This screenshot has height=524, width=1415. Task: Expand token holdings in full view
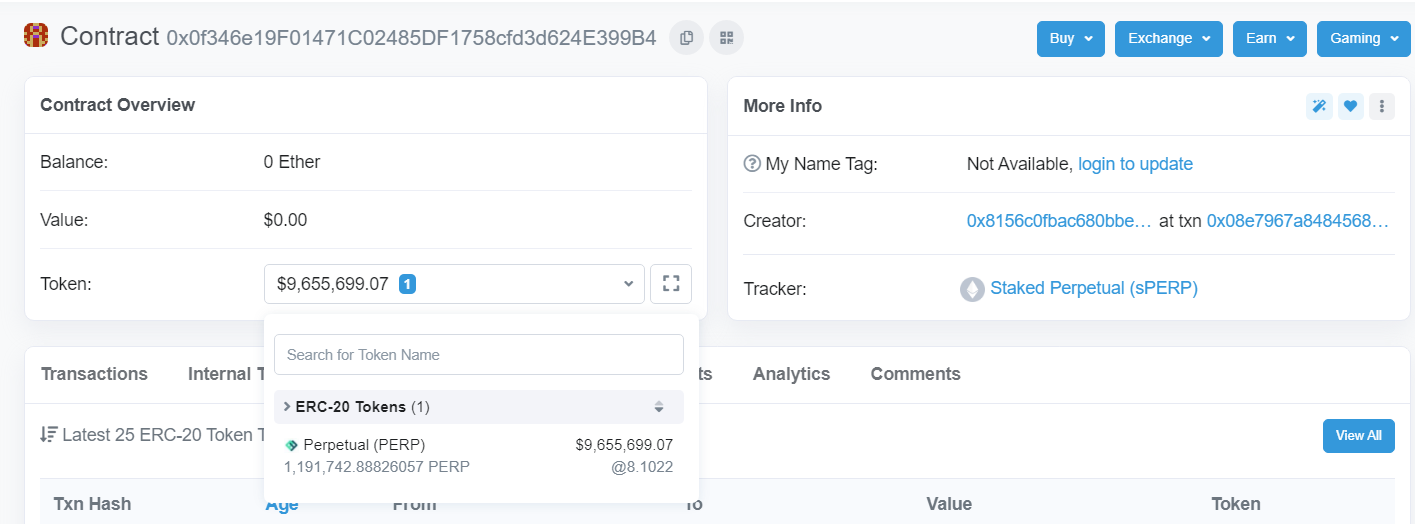click(671, 284)
